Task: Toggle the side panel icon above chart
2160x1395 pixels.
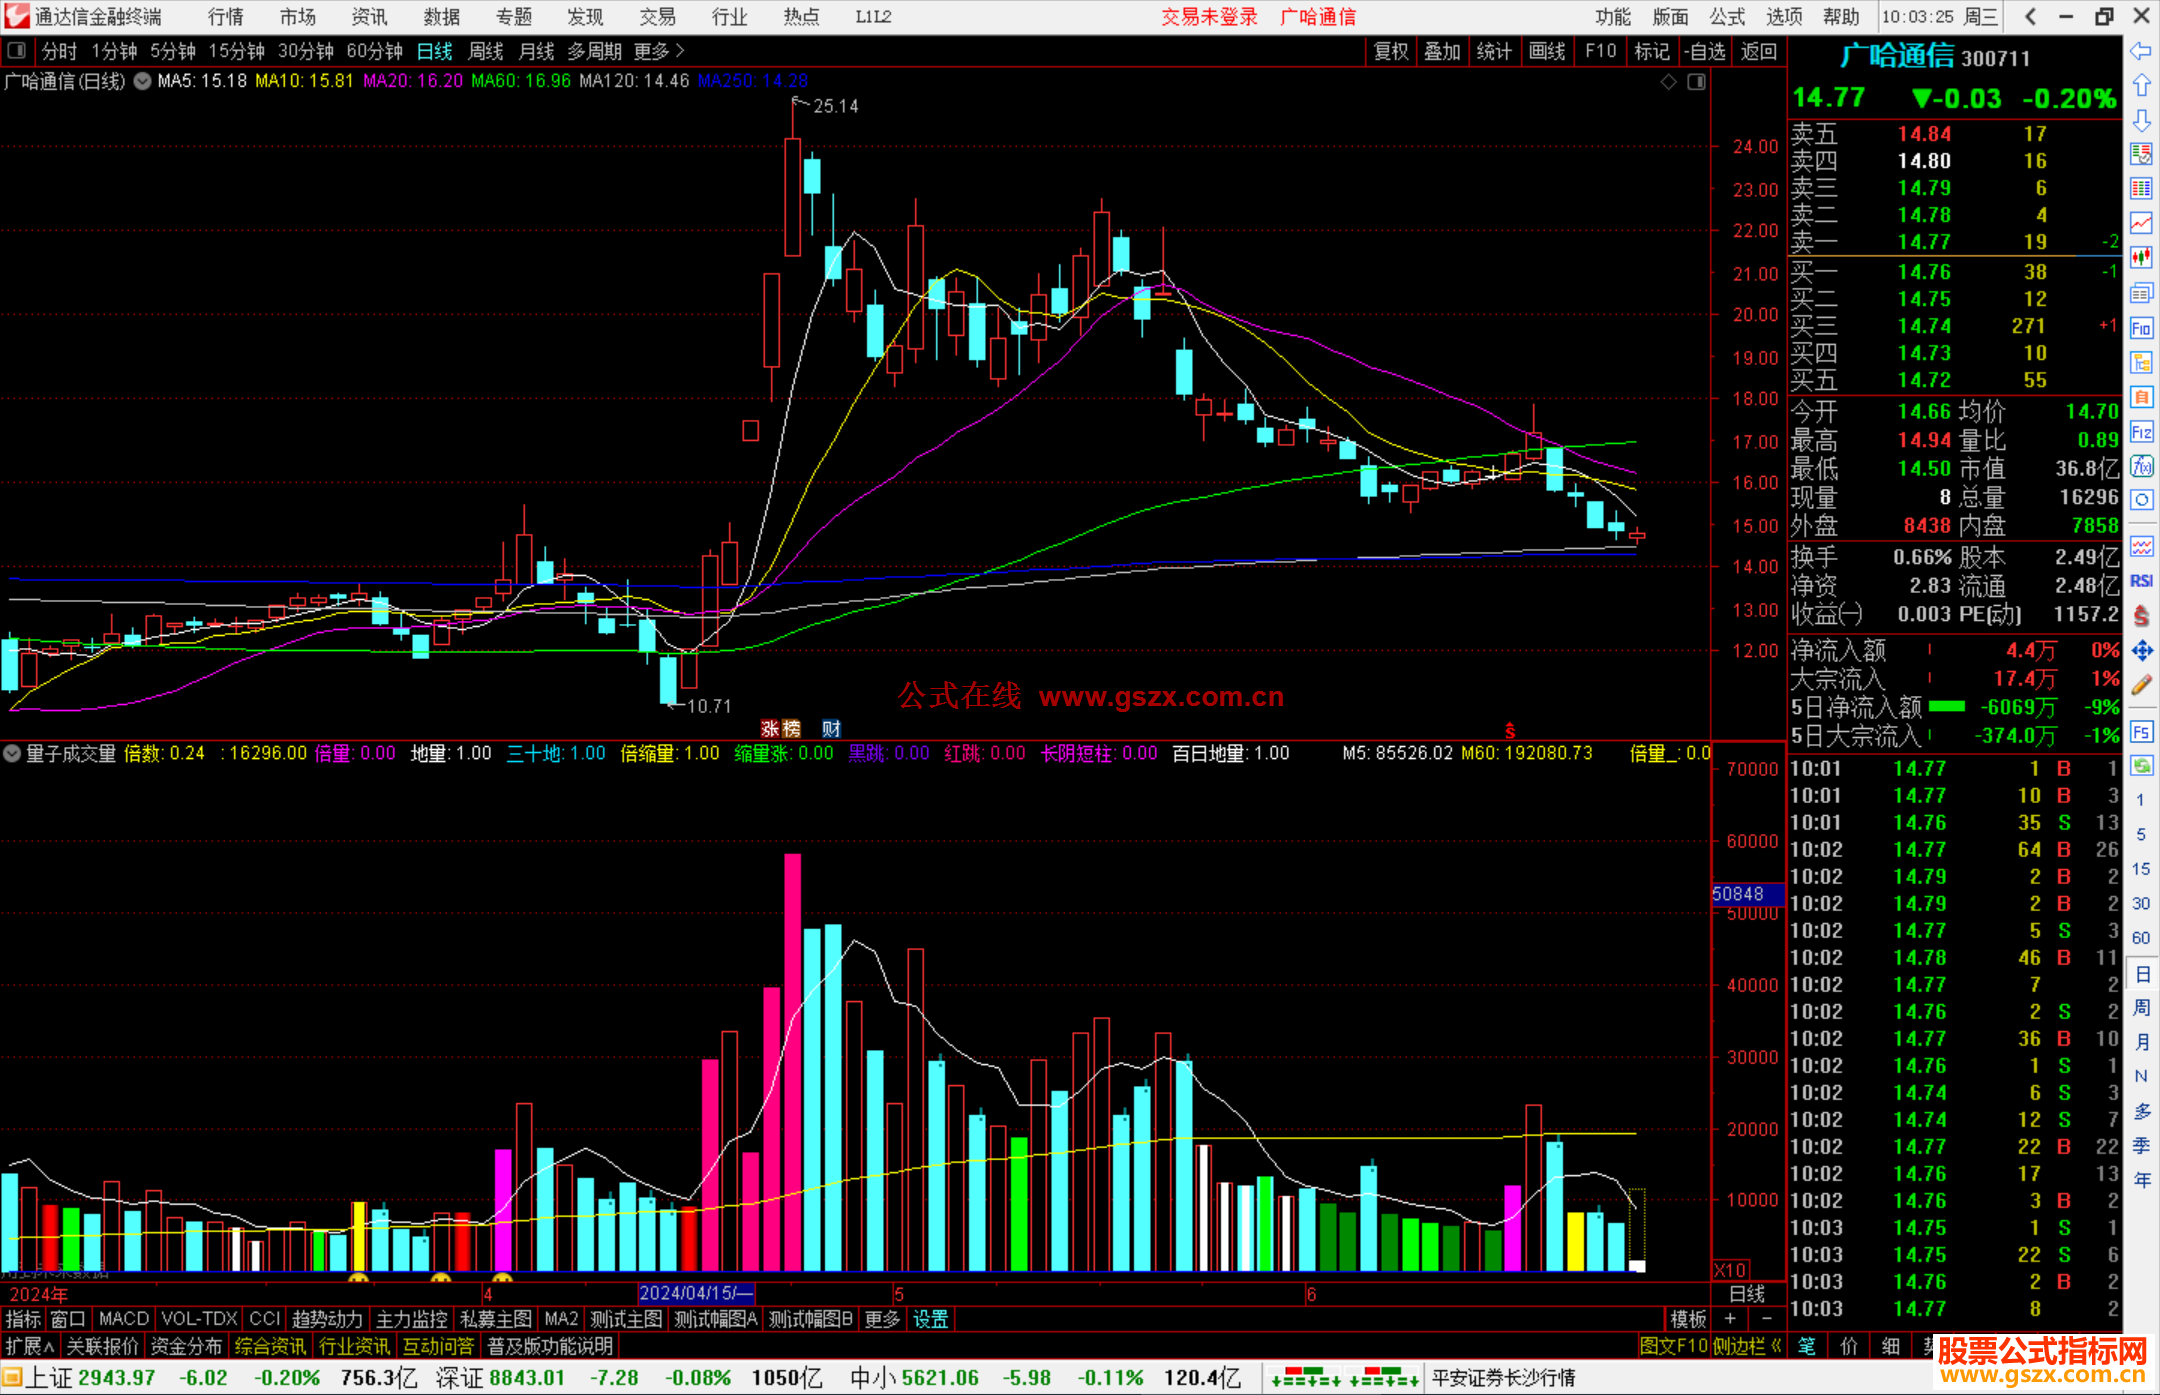Action: [x=1697, y=82]
